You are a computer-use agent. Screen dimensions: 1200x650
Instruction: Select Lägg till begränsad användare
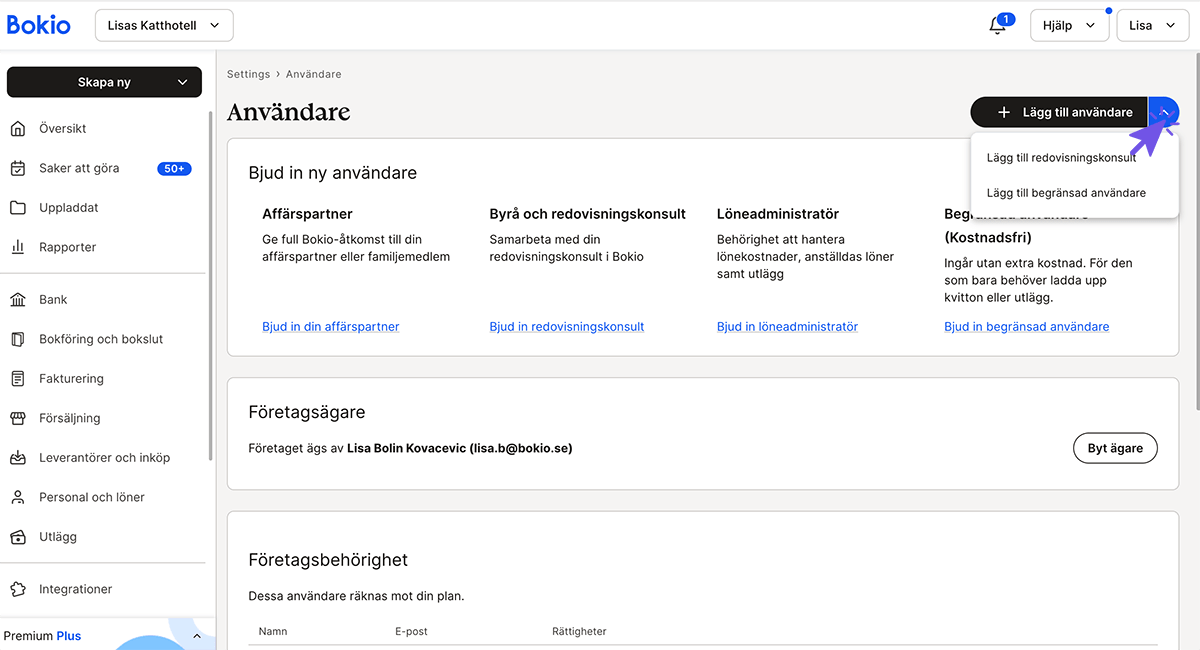click(1066, 192)
